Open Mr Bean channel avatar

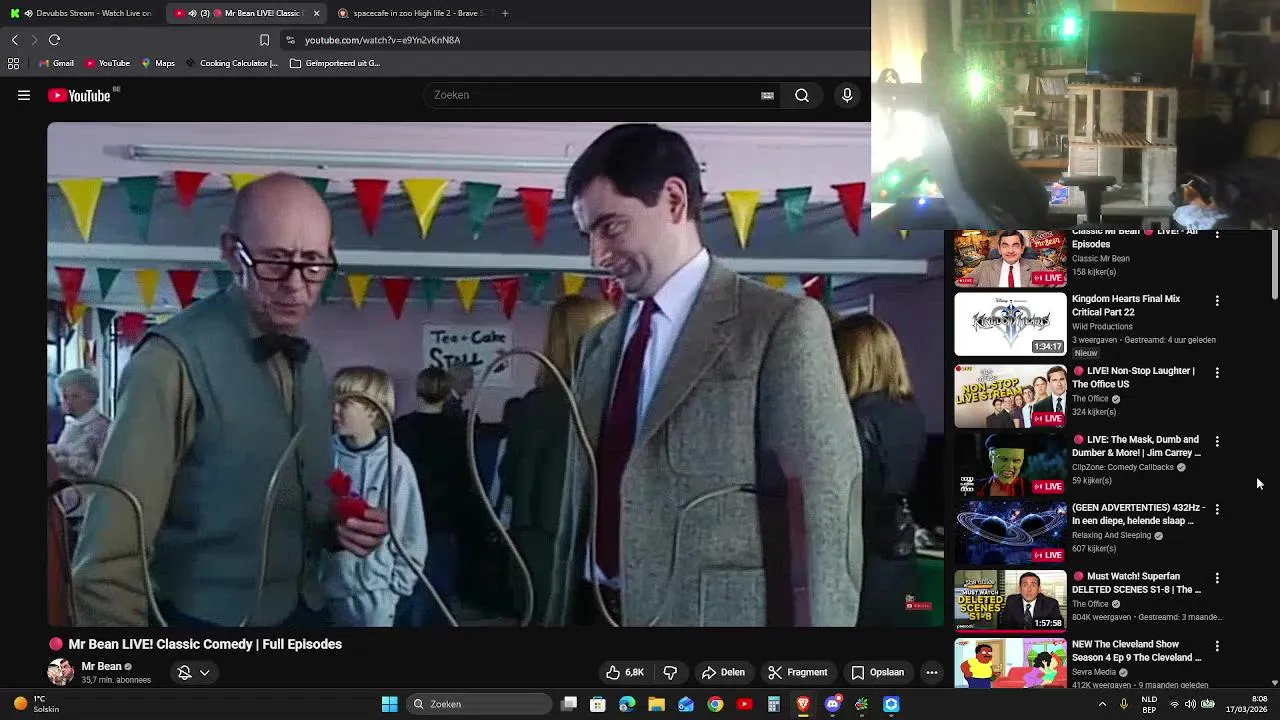[61, 672]
